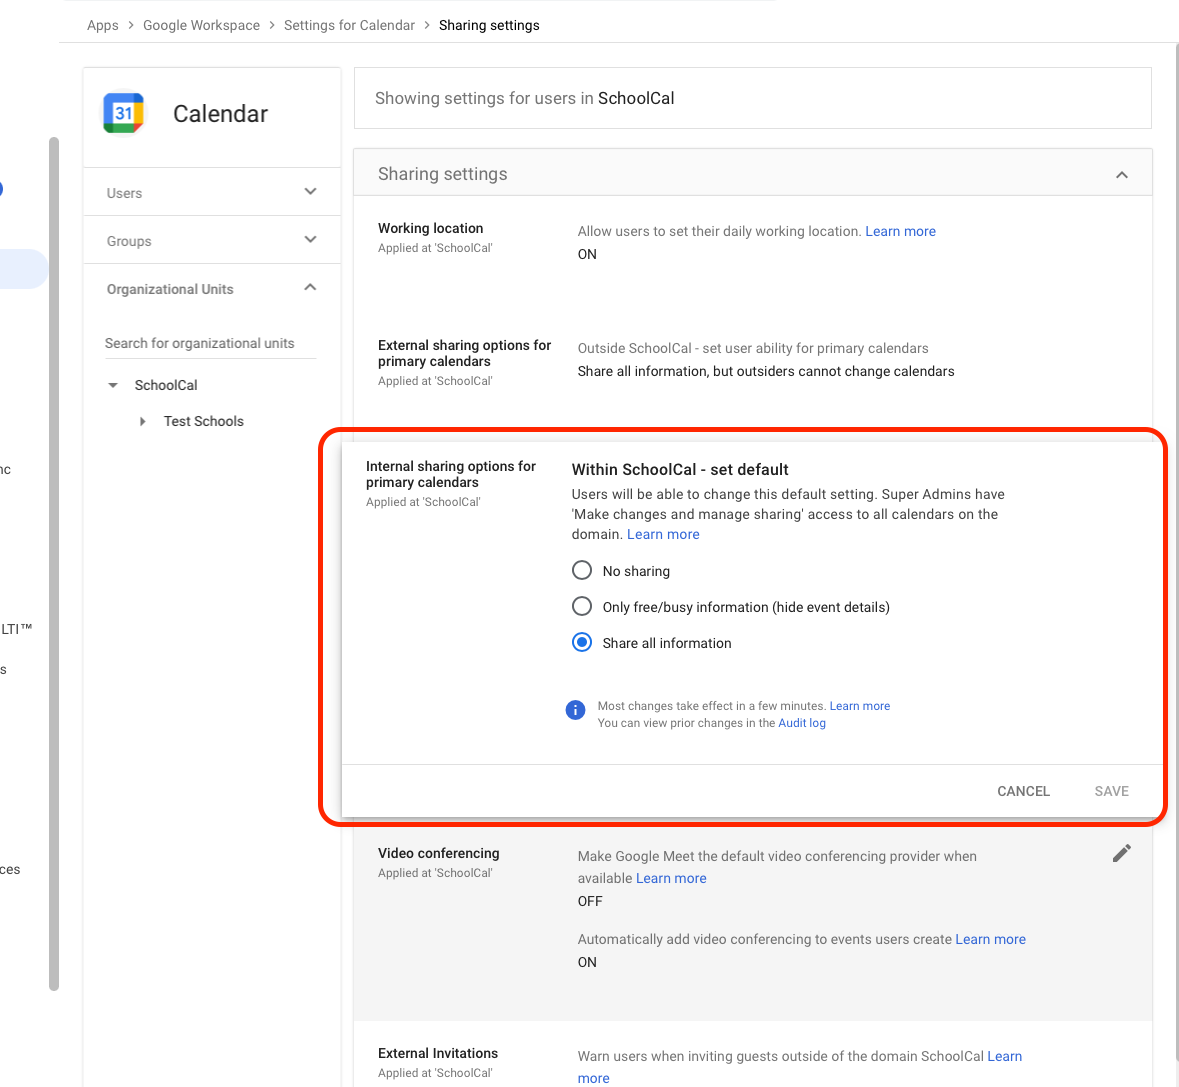Image resolution: width=1179 pixels, height=1087 pixels.
Task: Click the Calendar title text
Action: [220, 114]
